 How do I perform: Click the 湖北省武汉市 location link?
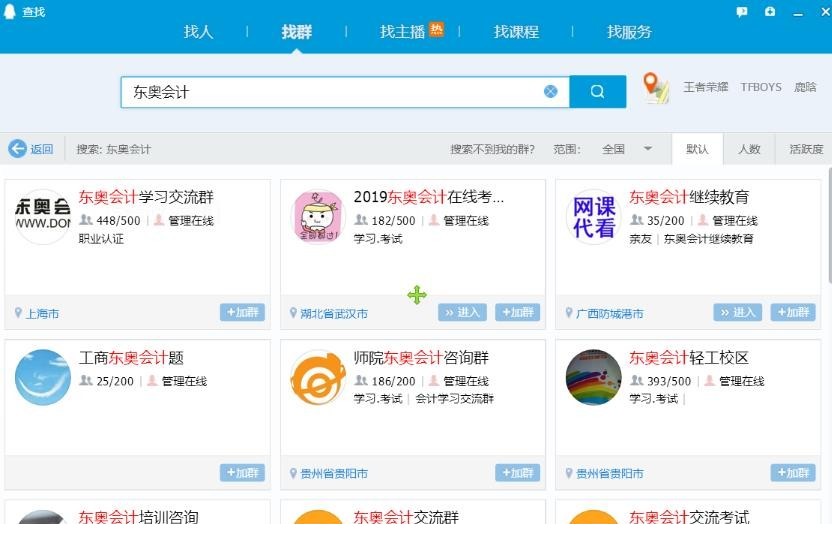click(334, 314)
